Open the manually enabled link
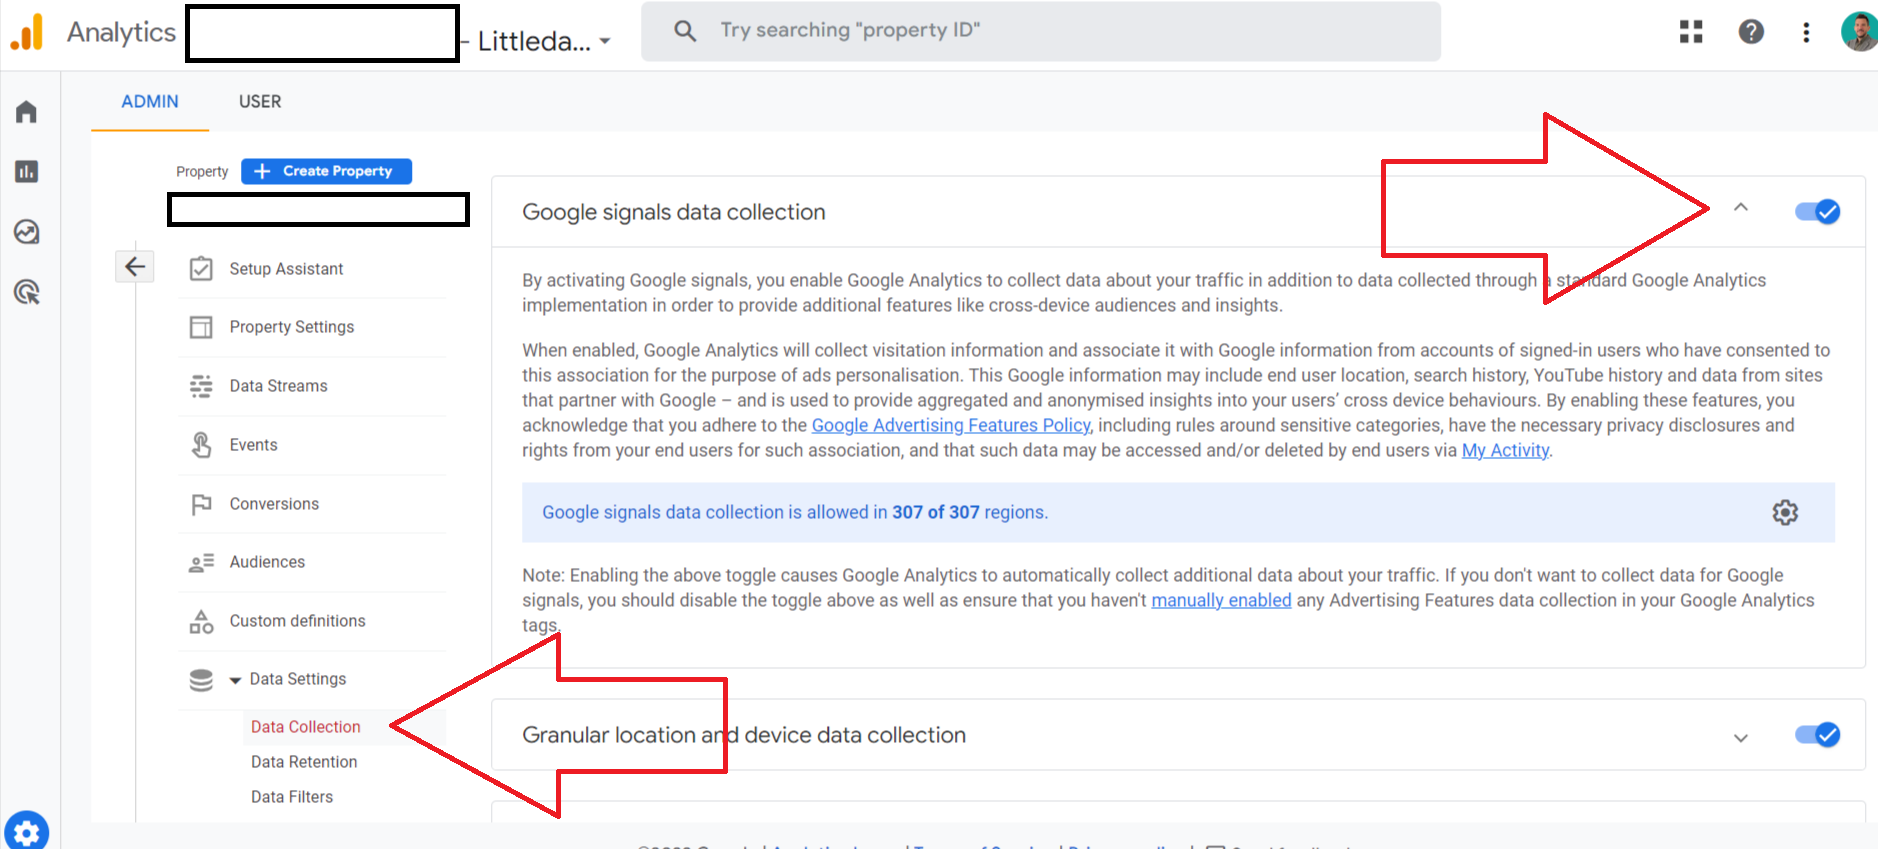Screen dimensions: 1878x851 [1221, 600]
